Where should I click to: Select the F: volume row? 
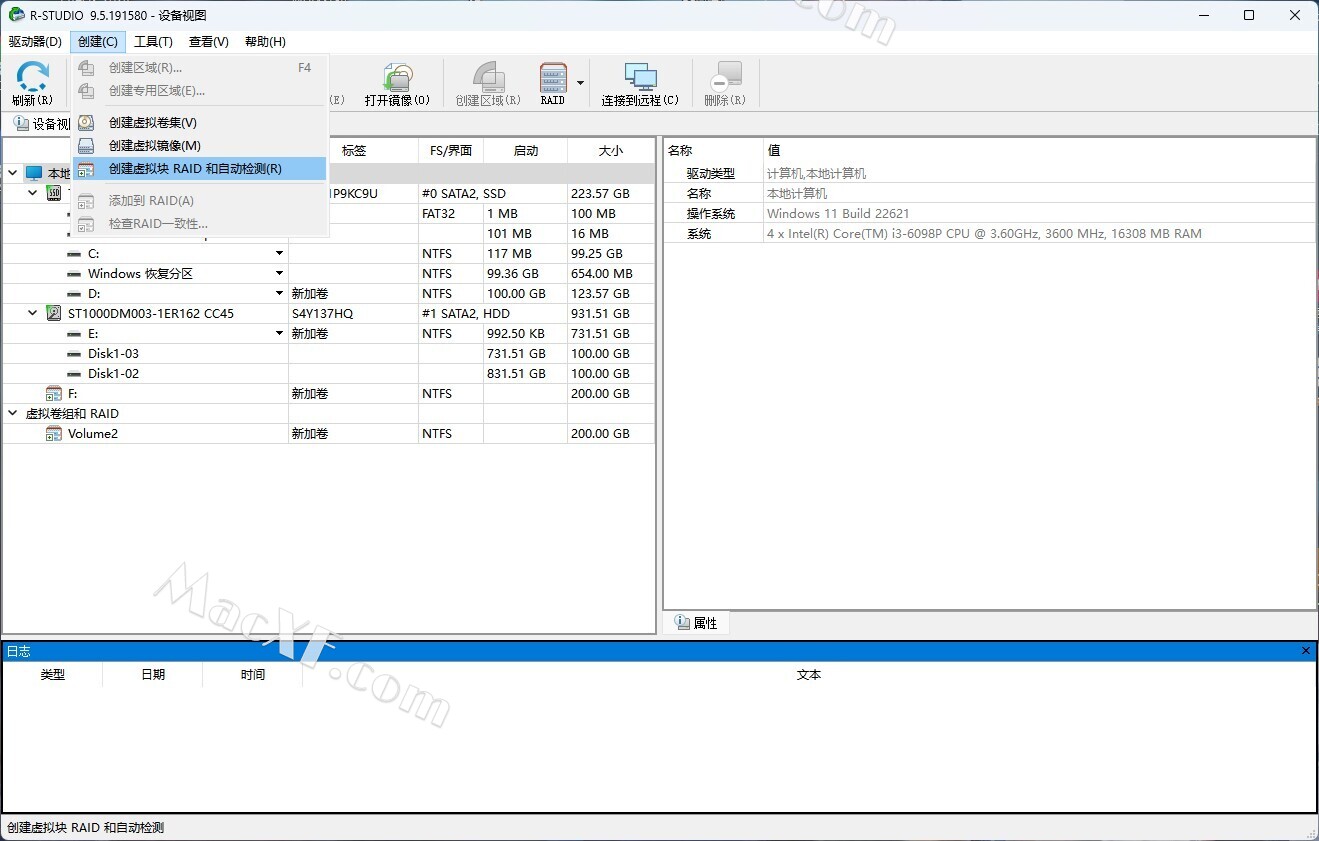[328, 393]
